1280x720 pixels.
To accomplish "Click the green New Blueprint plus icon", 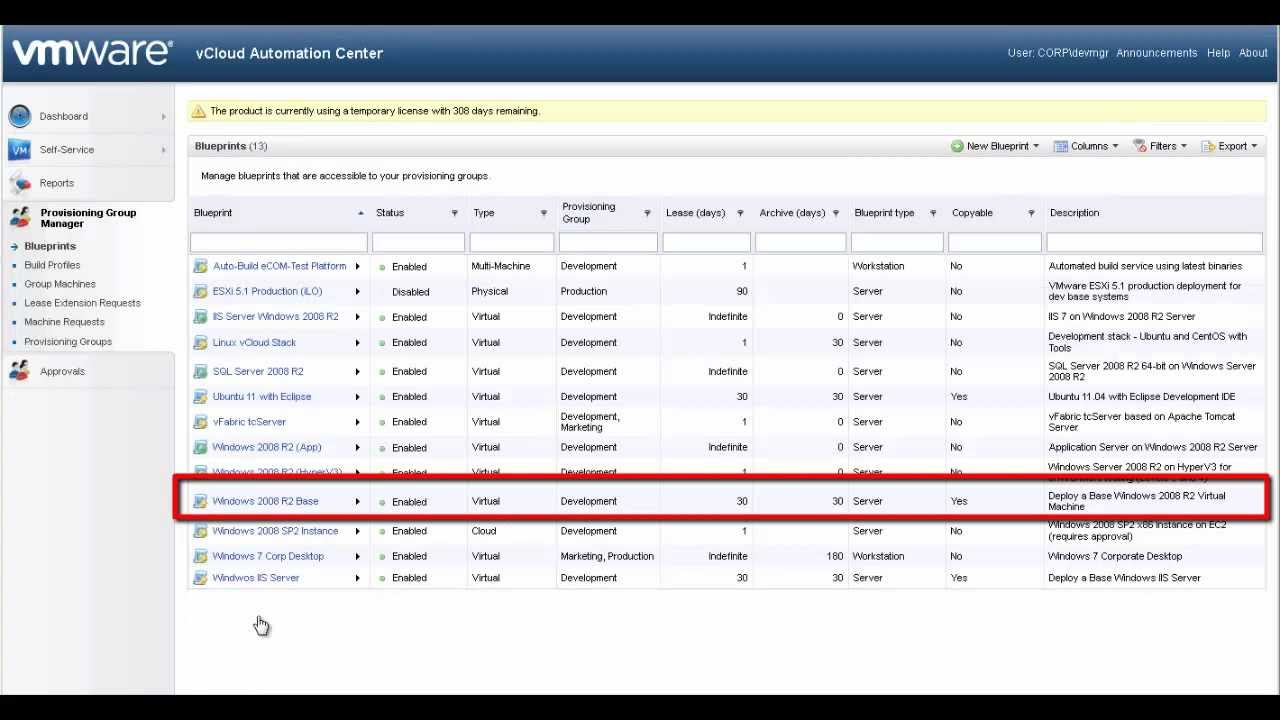I will point(957,146).
